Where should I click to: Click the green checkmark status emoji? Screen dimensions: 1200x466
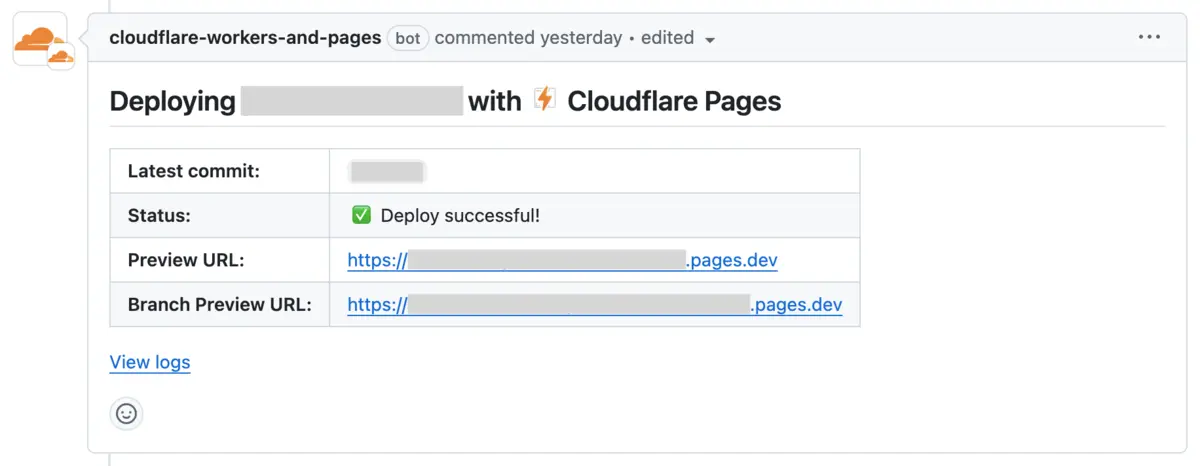[361, 215]
